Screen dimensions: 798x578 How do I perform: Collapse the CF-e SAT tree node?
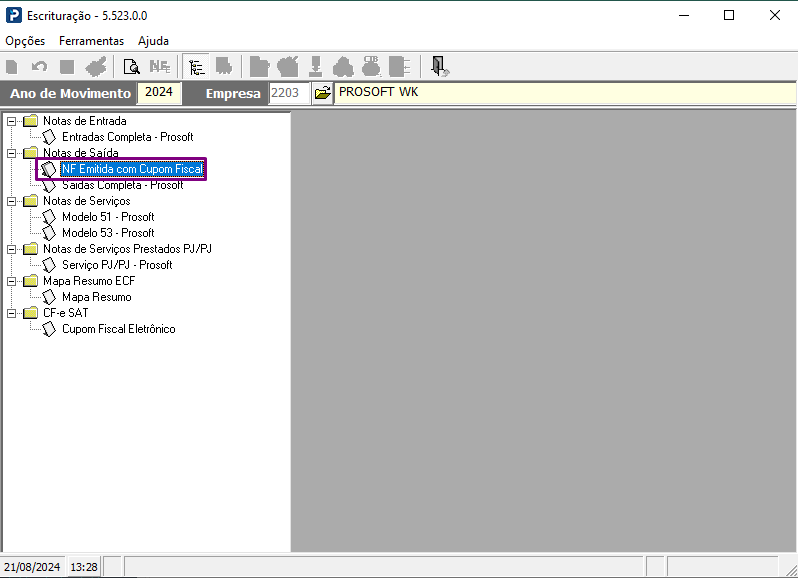pos(11,313)
